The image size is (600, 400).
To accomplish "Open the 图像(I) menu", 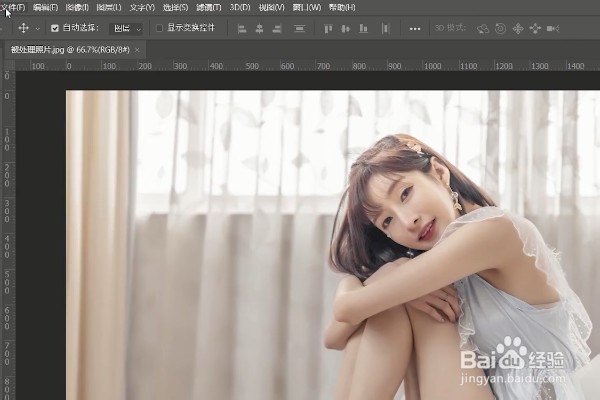I will (x=77, y=7).
